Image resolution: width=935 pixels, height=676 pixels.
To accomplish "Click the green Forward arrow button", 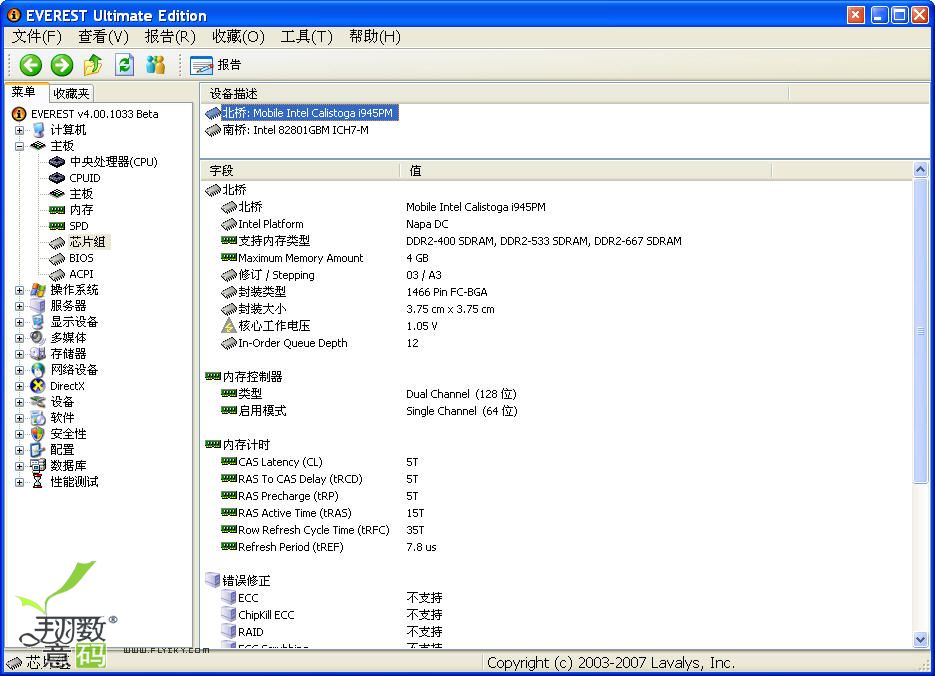I will 61,65.
